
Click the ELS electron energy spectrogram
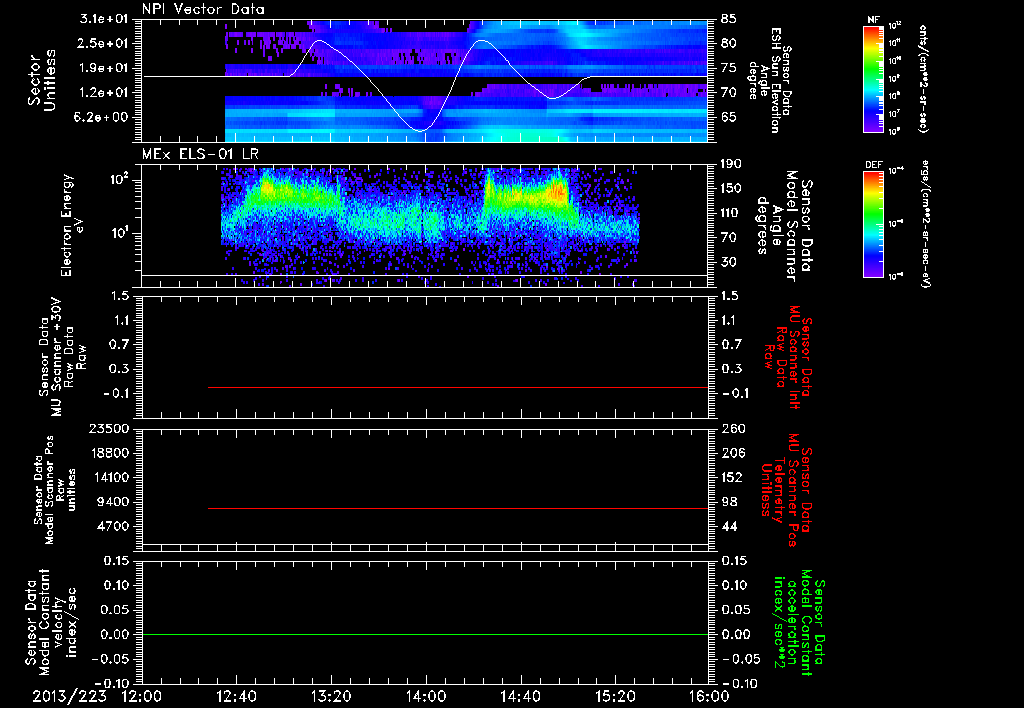click(x=430, y=225)
